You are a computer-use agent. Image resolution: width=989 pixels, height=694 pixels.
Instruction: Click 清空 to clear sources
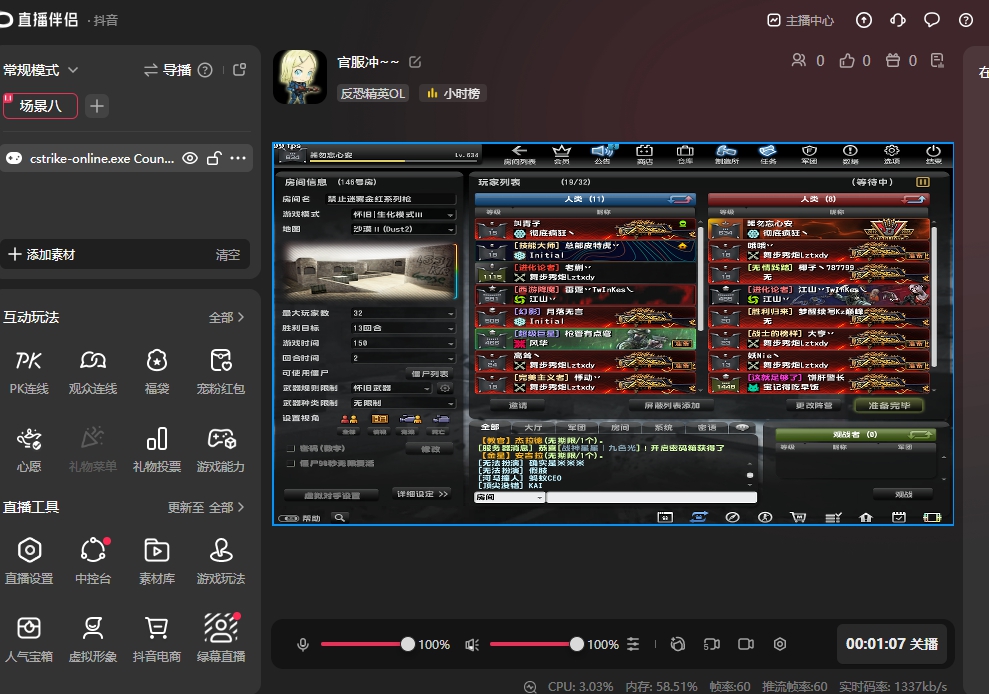pos(228,255)
